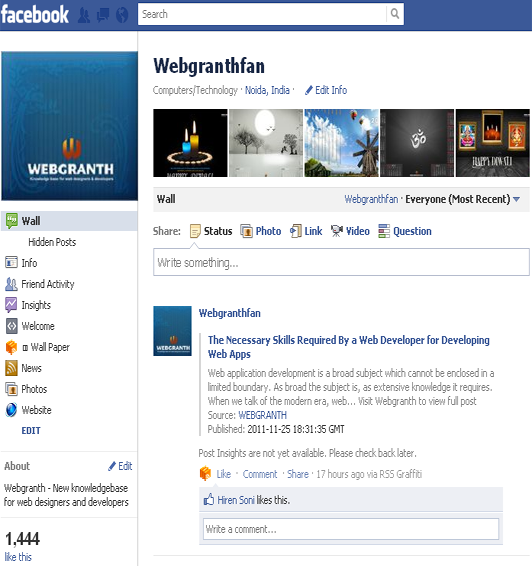This screenshot has width=532, height=566.
Task: Click the pencil icon beside Edit Info
Action: coord(309,90)
